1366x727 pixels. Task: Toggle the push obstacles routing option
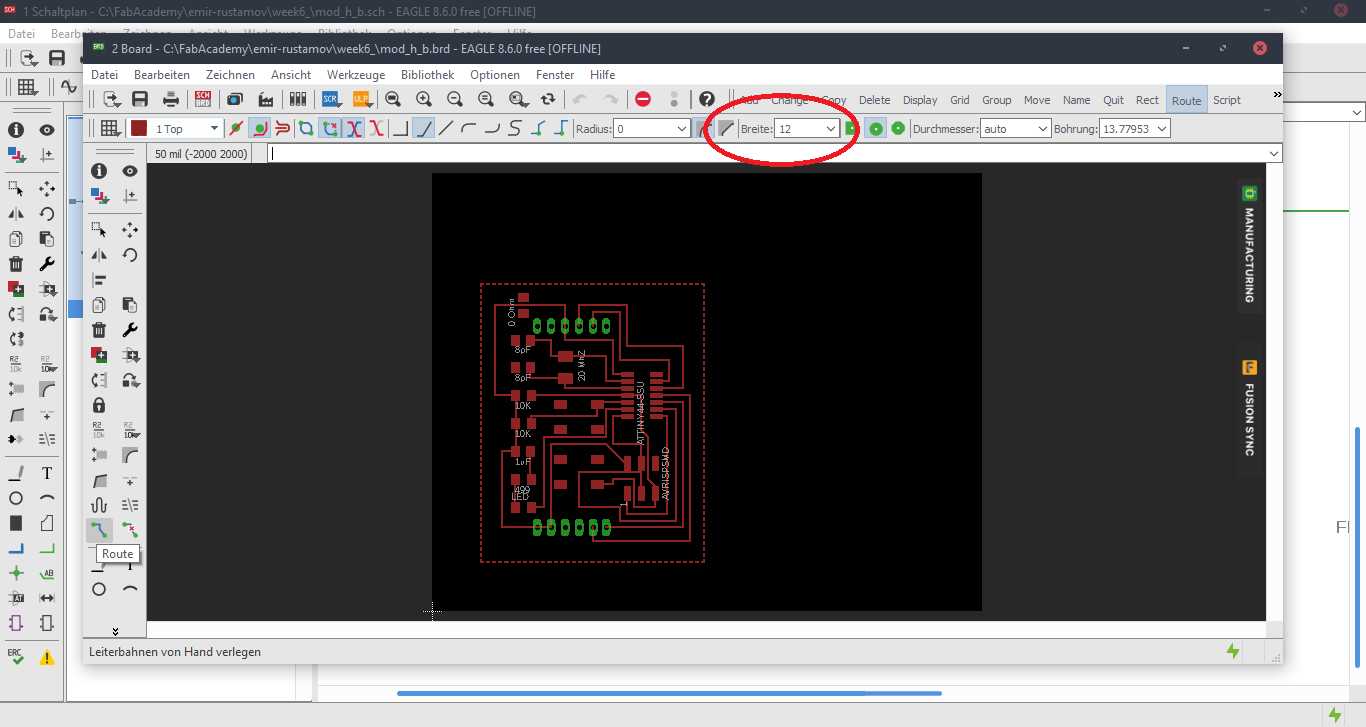click(x=282, y=128)
